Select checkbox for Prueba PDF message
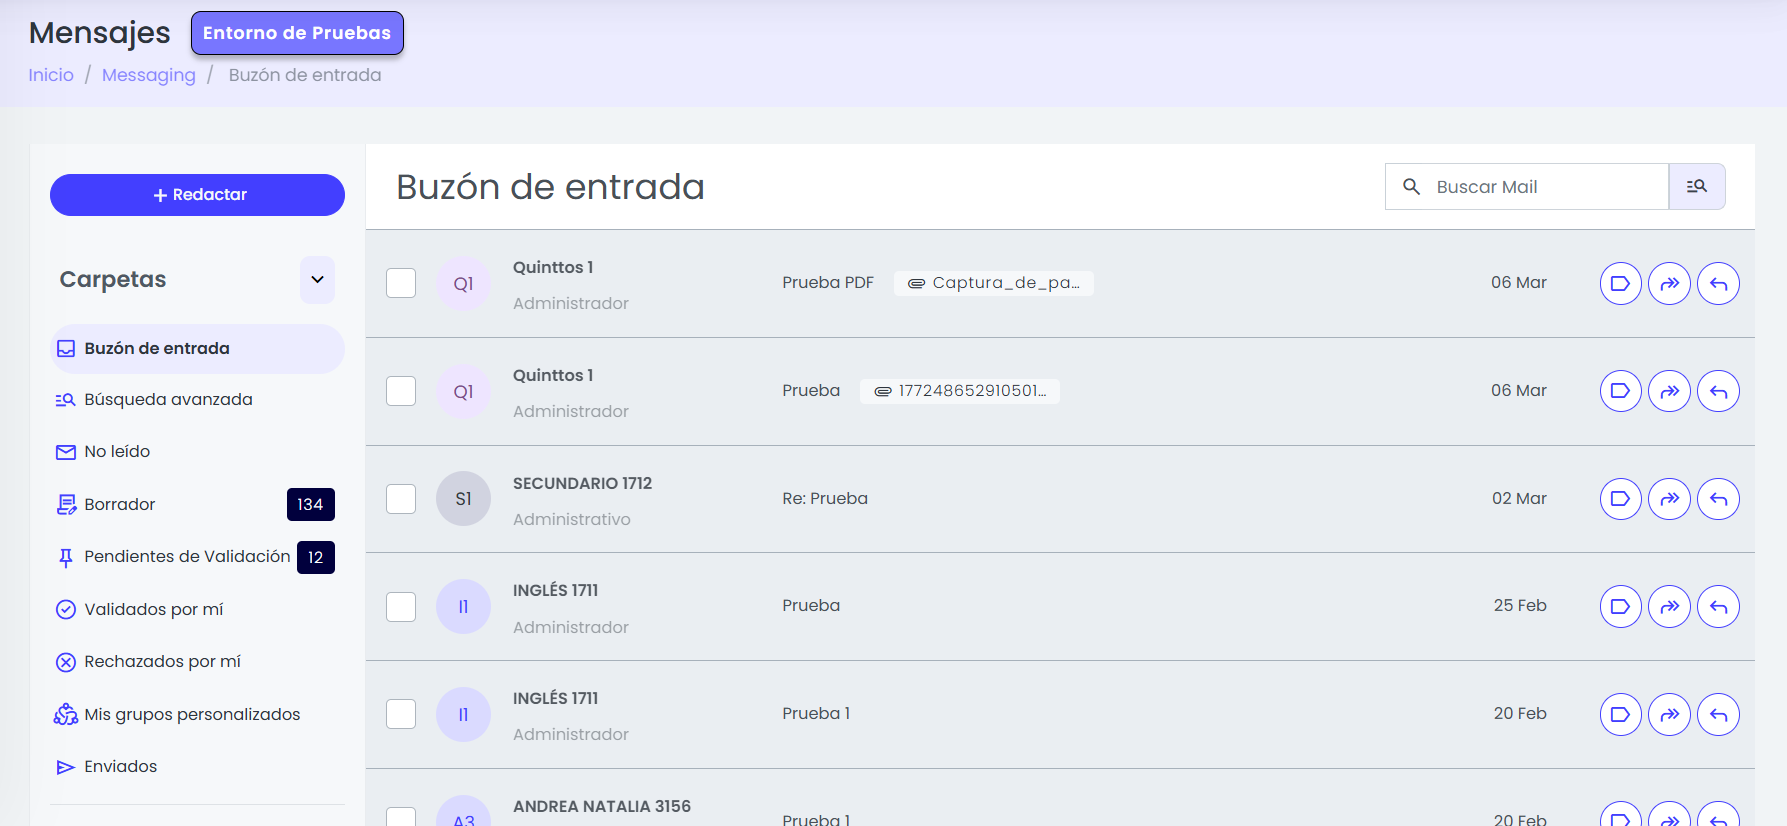The height and width of the screenshot is (826, 1787). (401, 283)
